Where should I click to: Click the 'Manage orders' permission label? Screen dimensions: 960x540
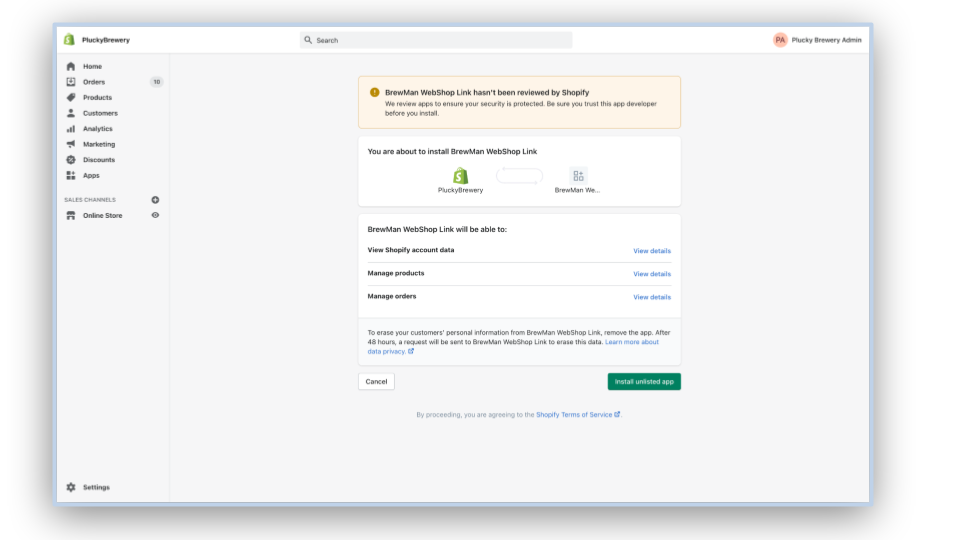click(x=392, y=296)
